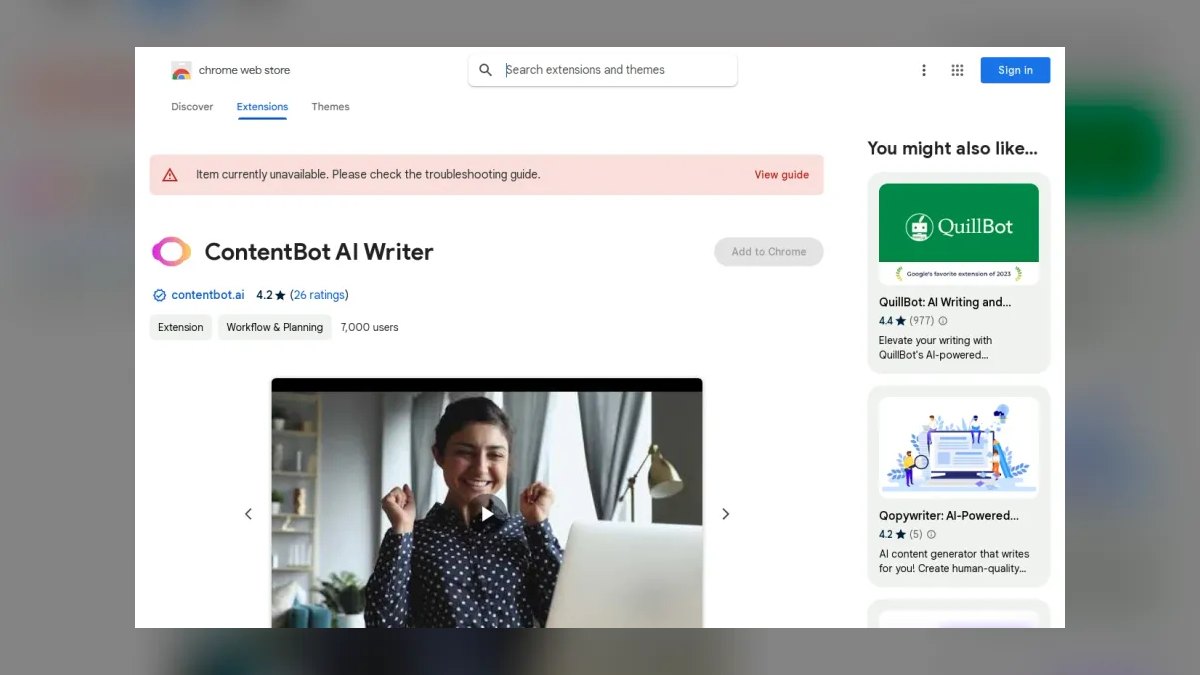This screenshot has height=675, width=1200.
Task: Select the Extensions tab
Action: (x=262, y=107)
